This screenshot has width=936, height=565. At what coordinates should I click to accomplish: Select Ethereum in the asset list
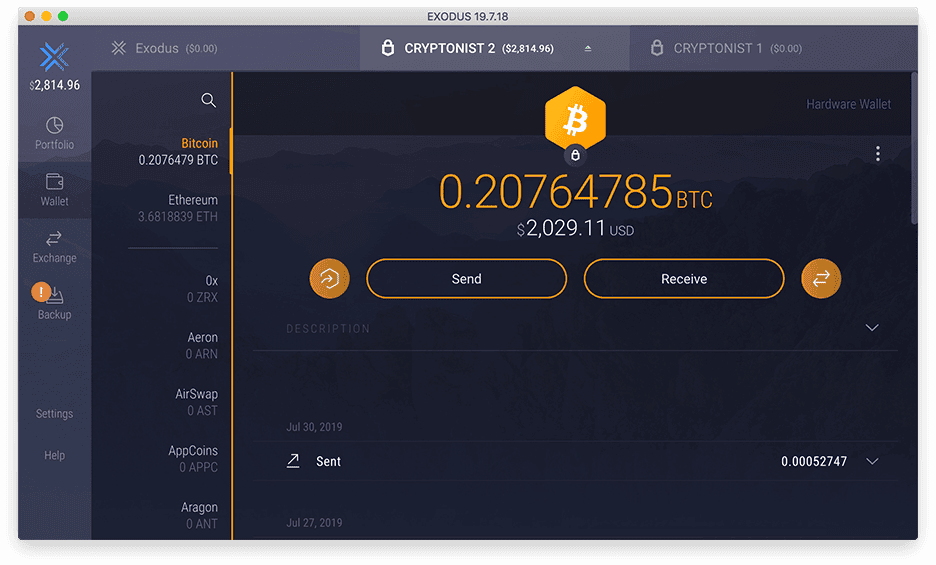178,208
